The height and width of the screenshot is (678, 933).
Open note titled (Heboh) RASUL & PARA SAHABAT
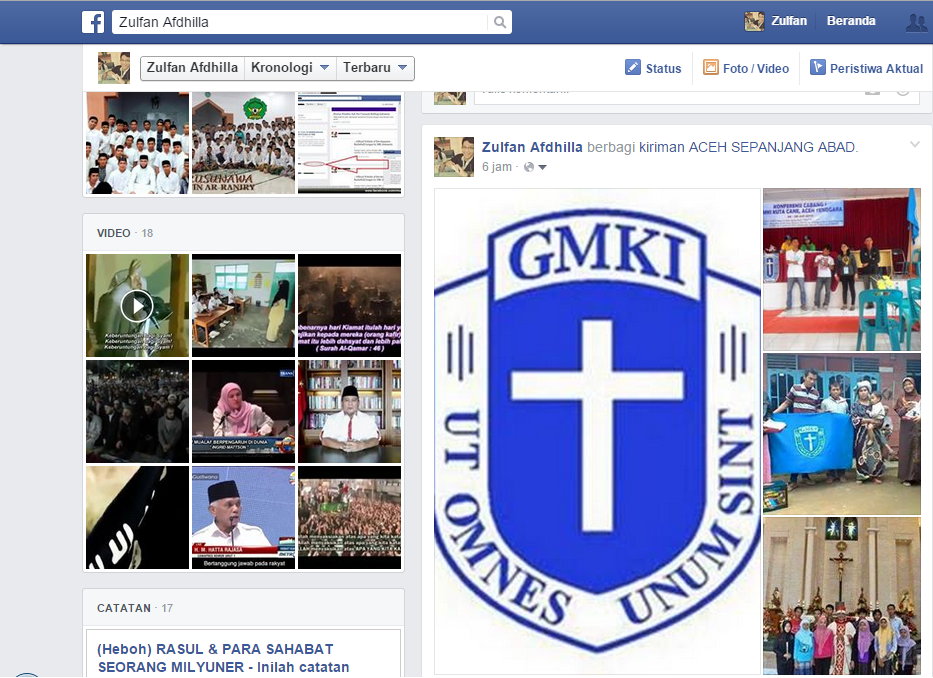pos(224,658)
